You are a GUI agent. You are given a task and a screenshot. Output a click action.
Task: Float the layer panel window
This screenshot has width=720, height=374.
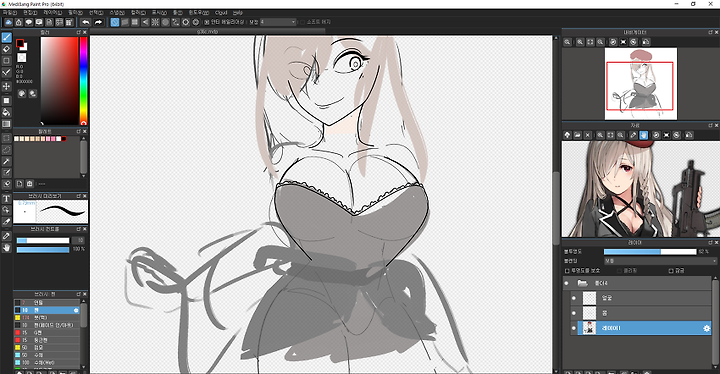point(710,242)
